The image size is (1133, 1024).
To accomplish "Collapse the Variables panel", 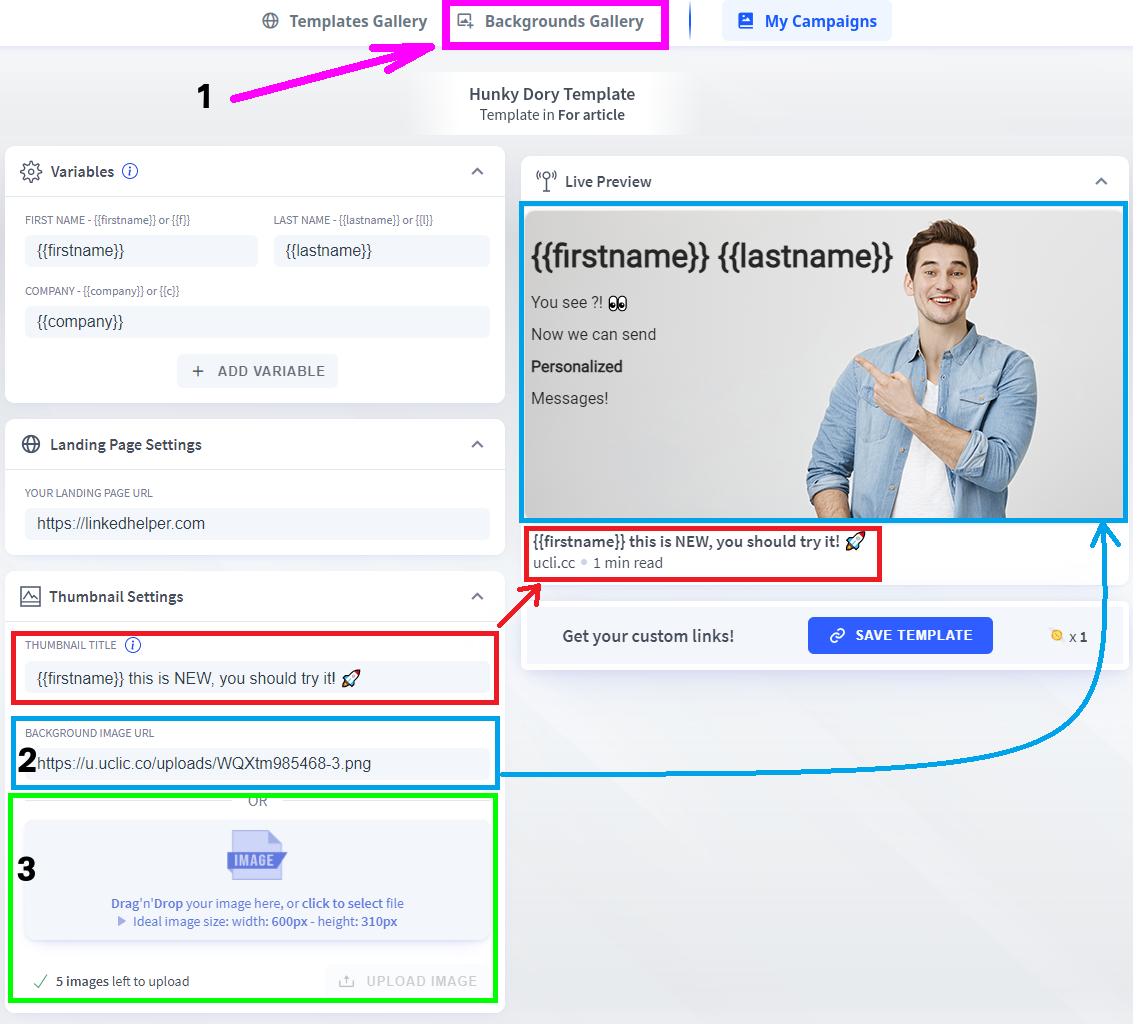I will (x=477, y=171).
